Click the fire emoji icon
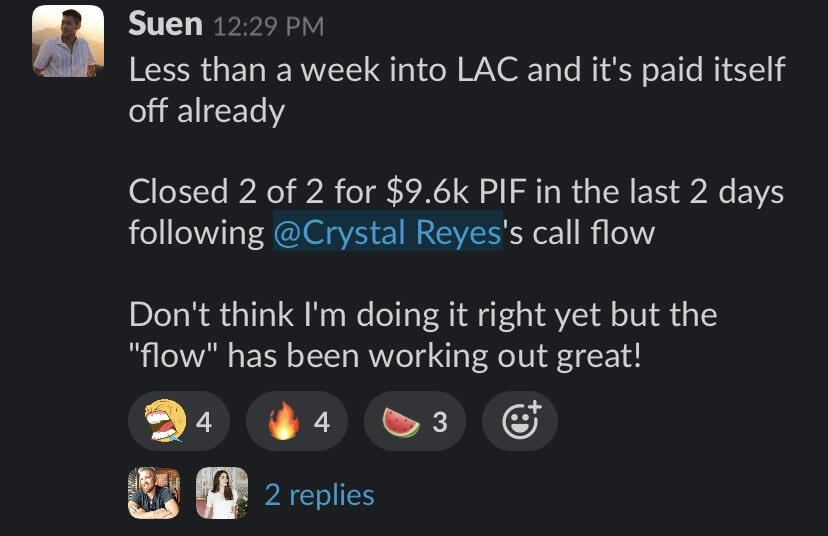The width and height of the screenshot is (828, 536). (284, 422)
